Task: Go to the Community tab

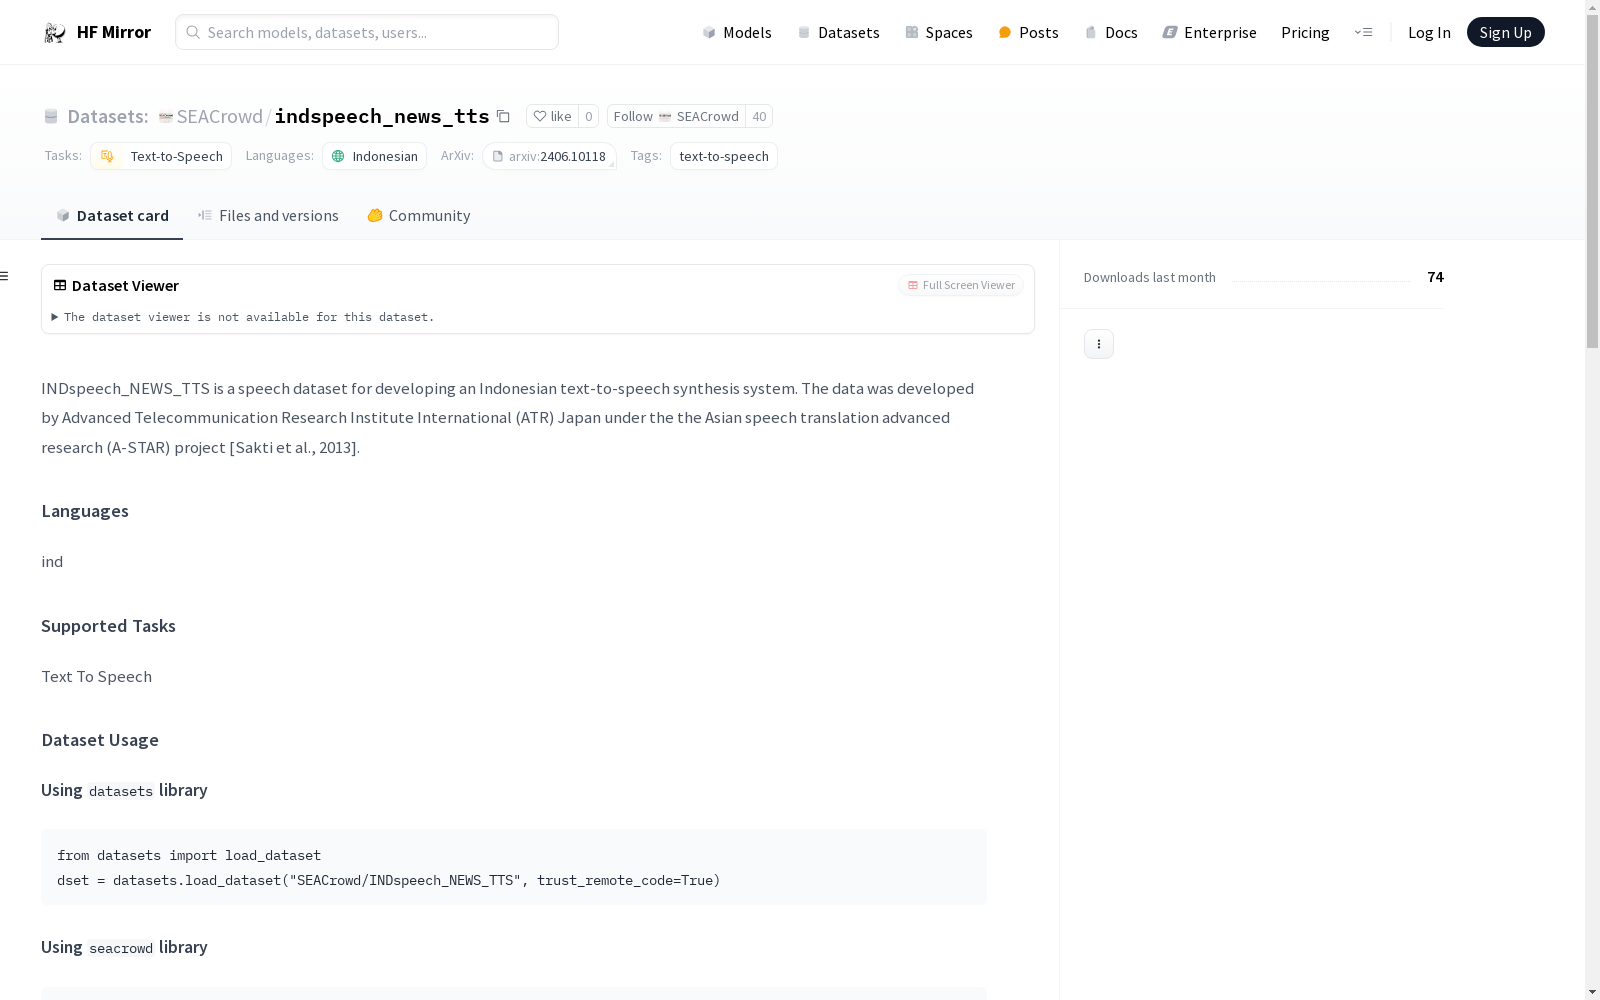Action: click(418, 216)
